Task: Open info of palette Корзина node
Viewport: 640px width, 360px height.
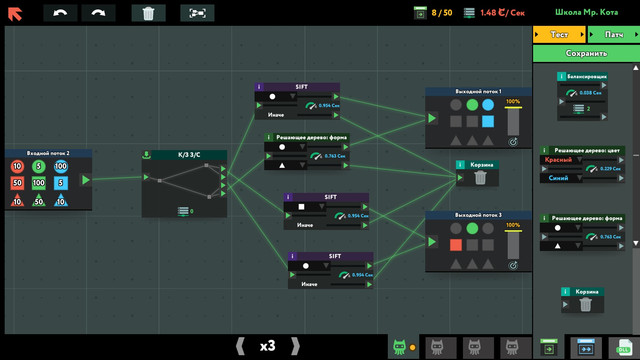Action: tap(565, 291)
